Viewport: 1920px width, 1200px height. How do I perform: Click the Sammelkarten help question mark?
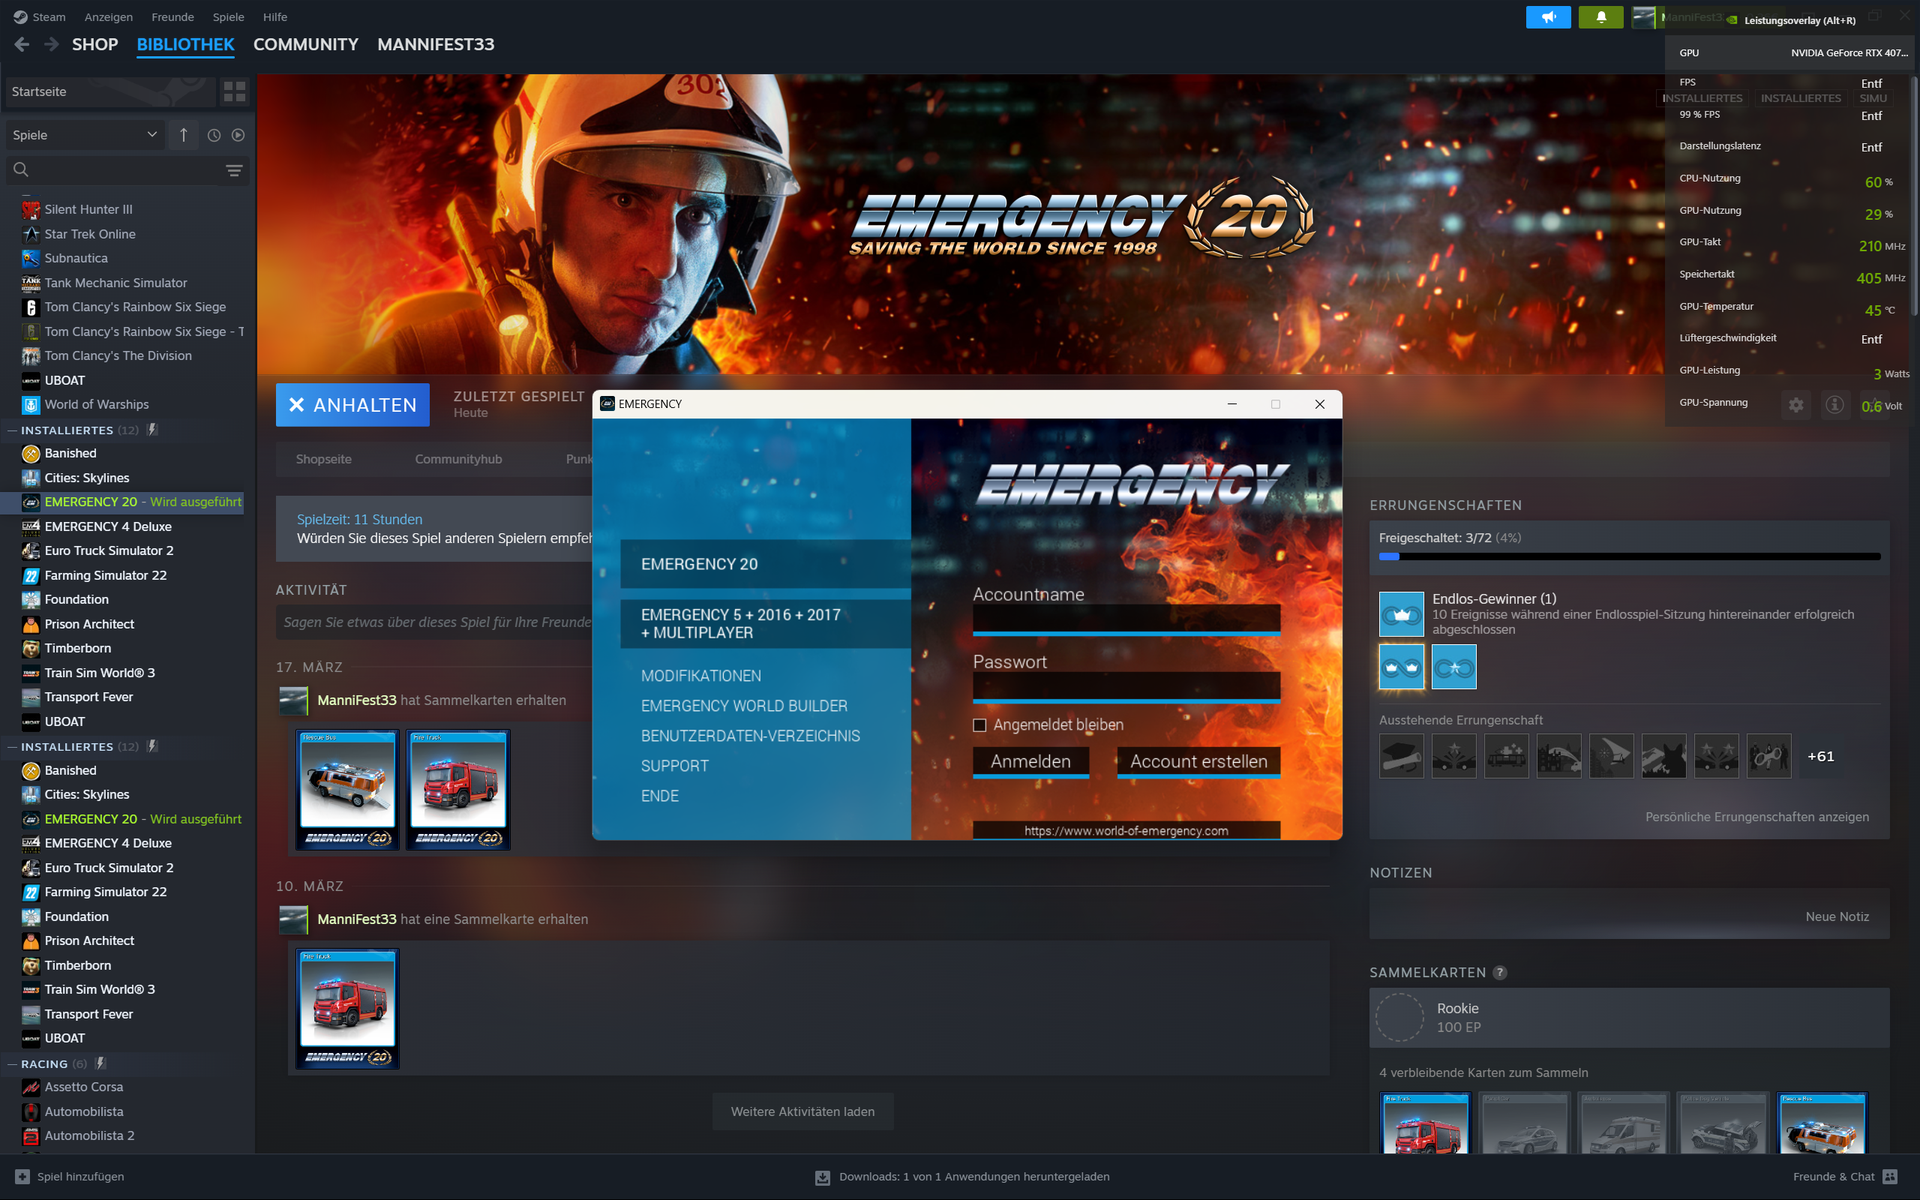pyautogui.click(x=1500, y=973)
